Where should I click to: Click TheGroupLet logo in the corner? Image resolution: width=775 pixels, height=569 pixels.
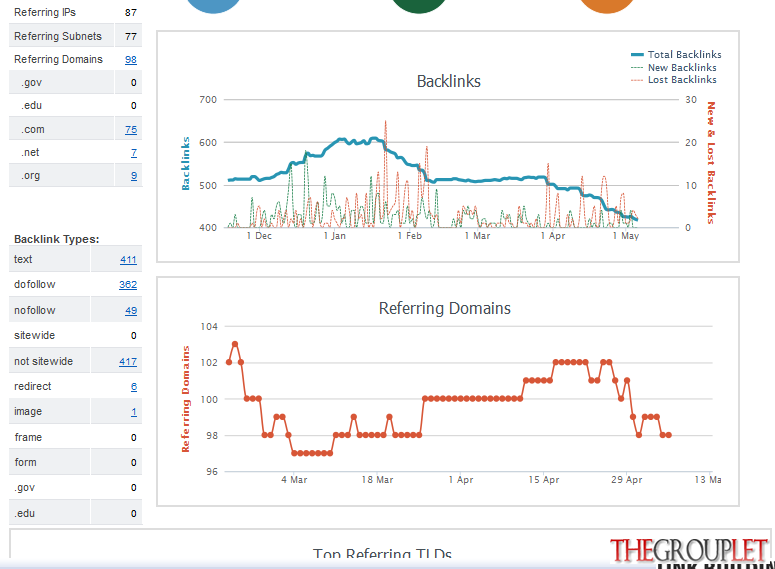pos(689,551)
